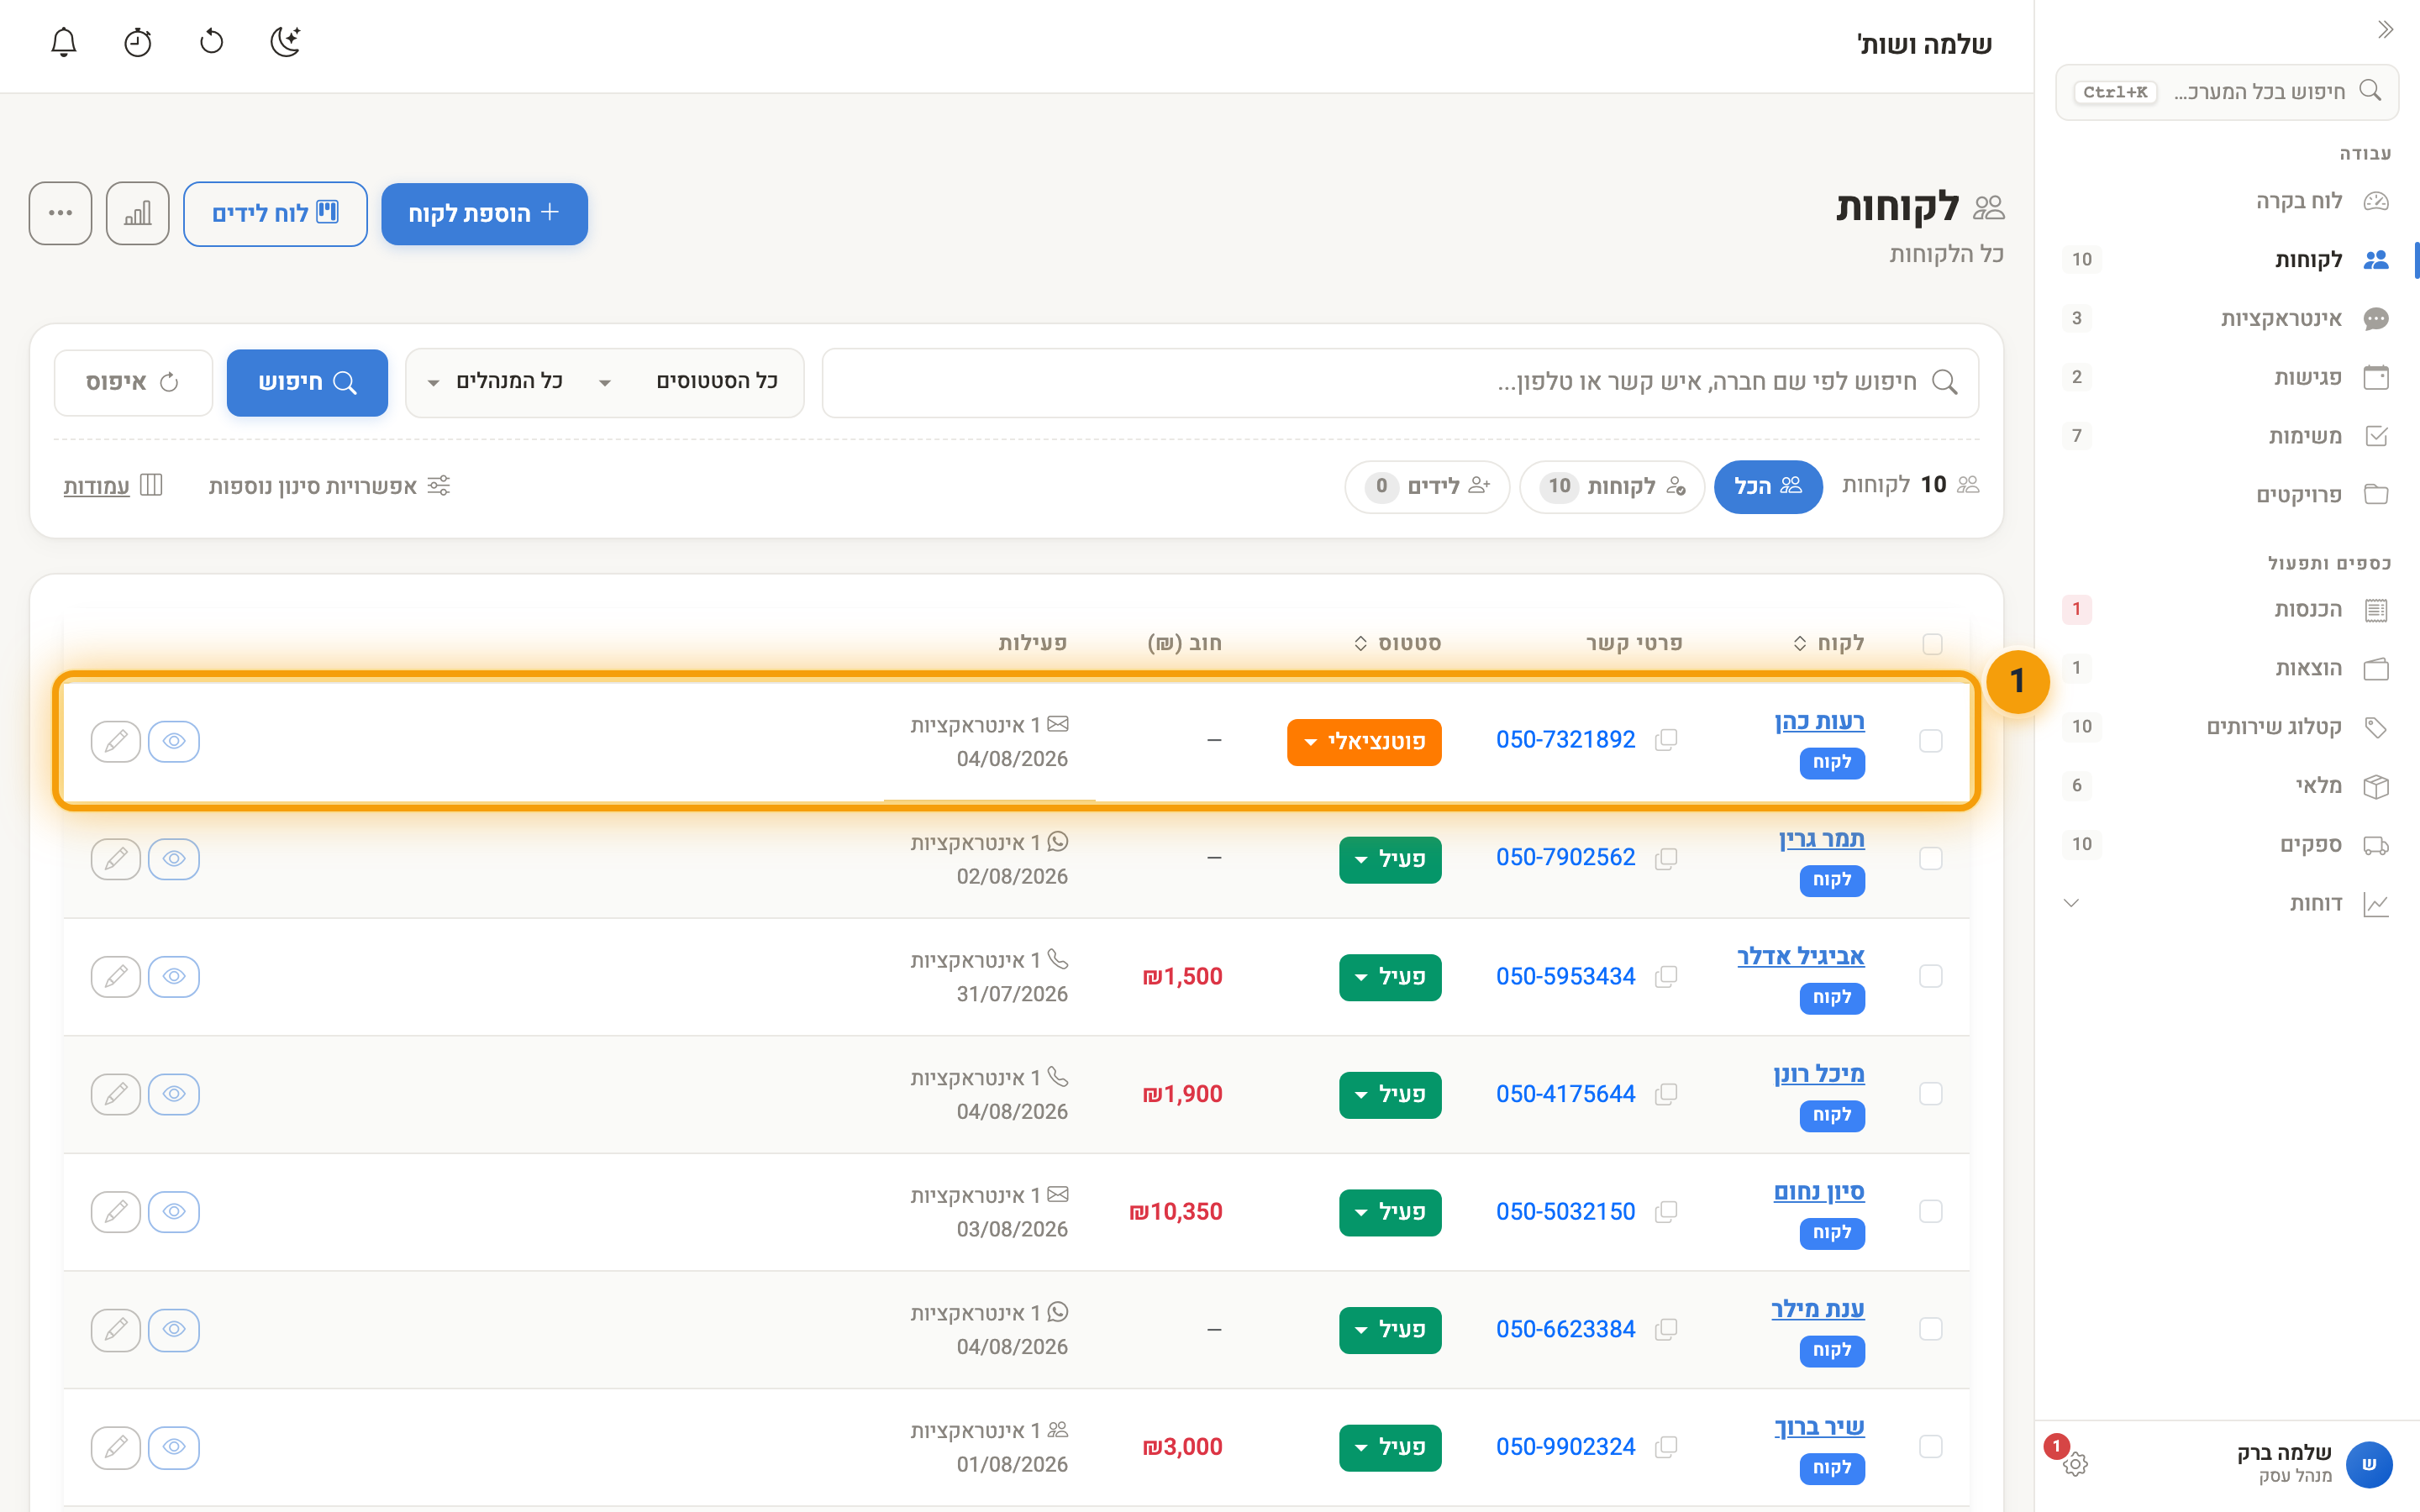The image size is (2420, 1512).
Task: Check the row checkbox for סיון נחום
Action: [1931, 1212]
